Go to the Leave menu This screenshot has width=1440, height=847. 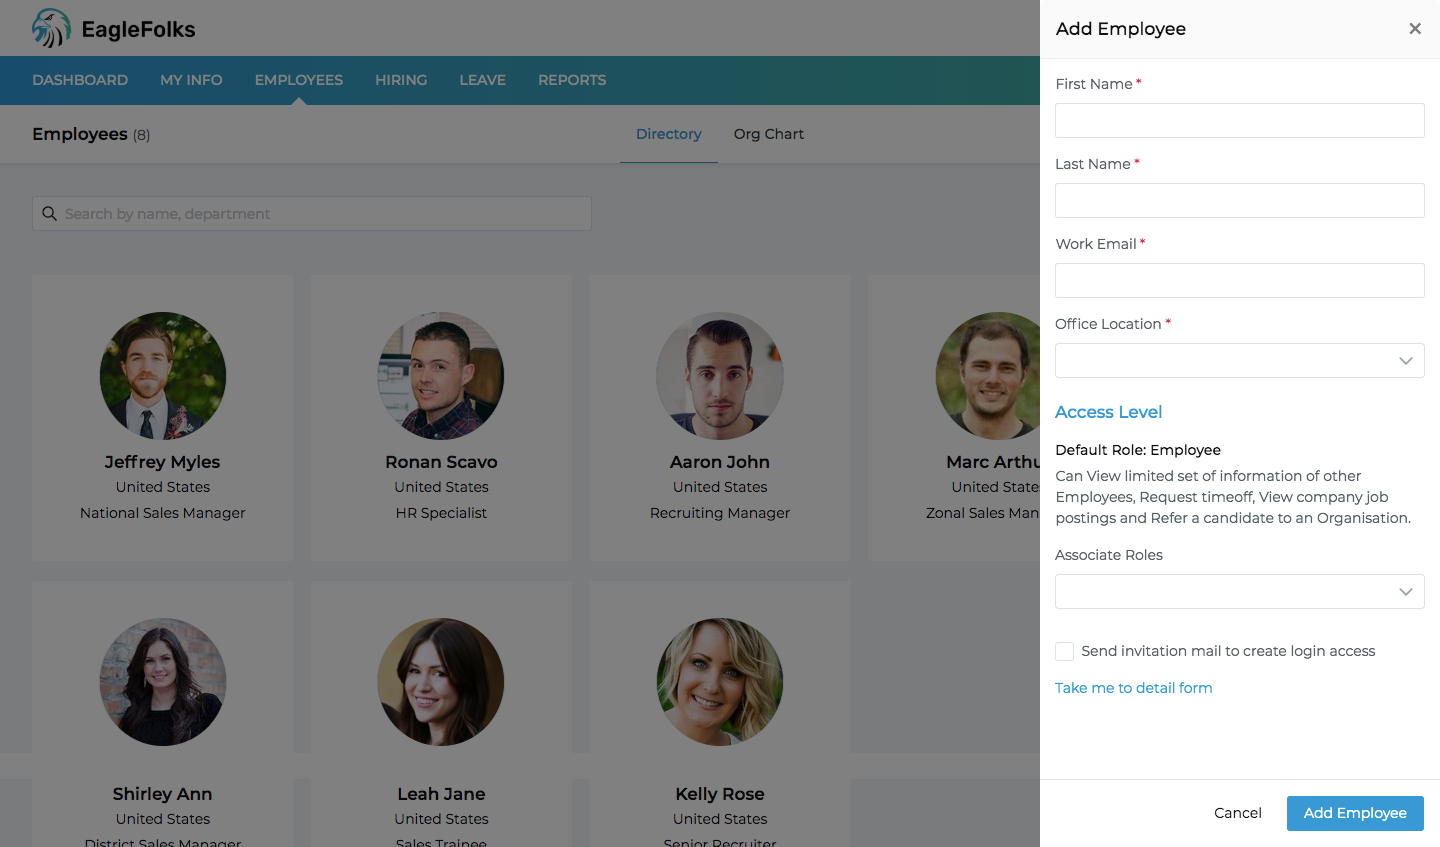(482, 80)
